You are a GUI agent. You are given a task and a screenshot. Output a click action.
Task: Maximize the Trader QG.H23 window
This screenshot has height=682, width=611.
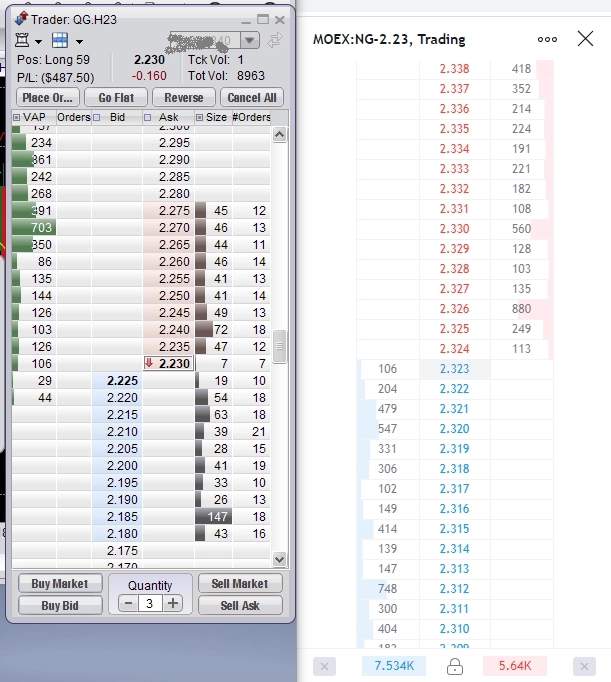[263, 20]
